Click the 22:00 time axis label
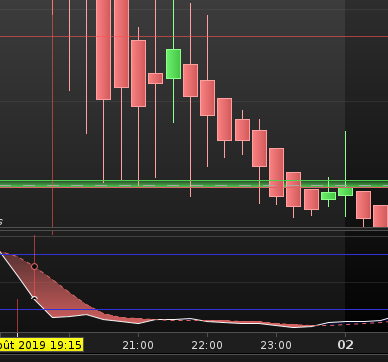 coord(207,345)
